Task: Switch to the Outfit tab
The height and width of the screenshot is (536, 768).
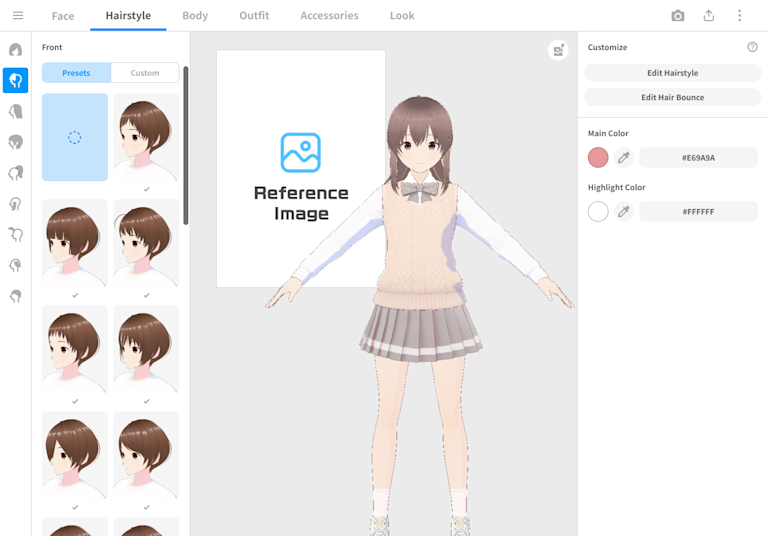Action: tap(254, 16)
